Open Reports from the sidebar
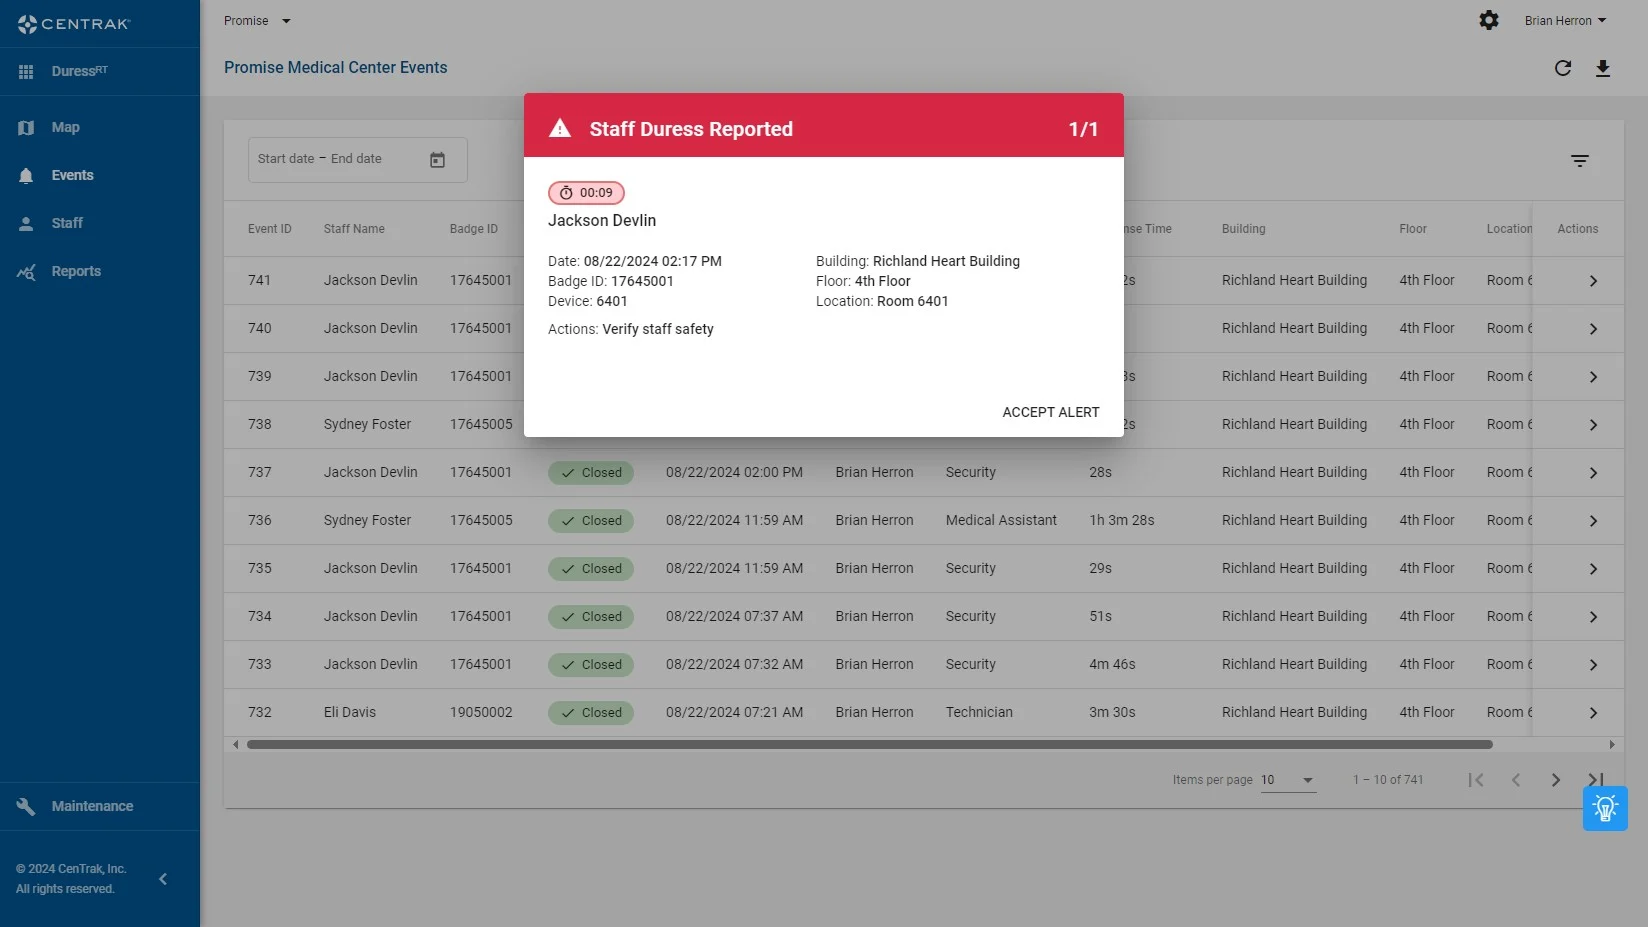 (x=76, y=271)
